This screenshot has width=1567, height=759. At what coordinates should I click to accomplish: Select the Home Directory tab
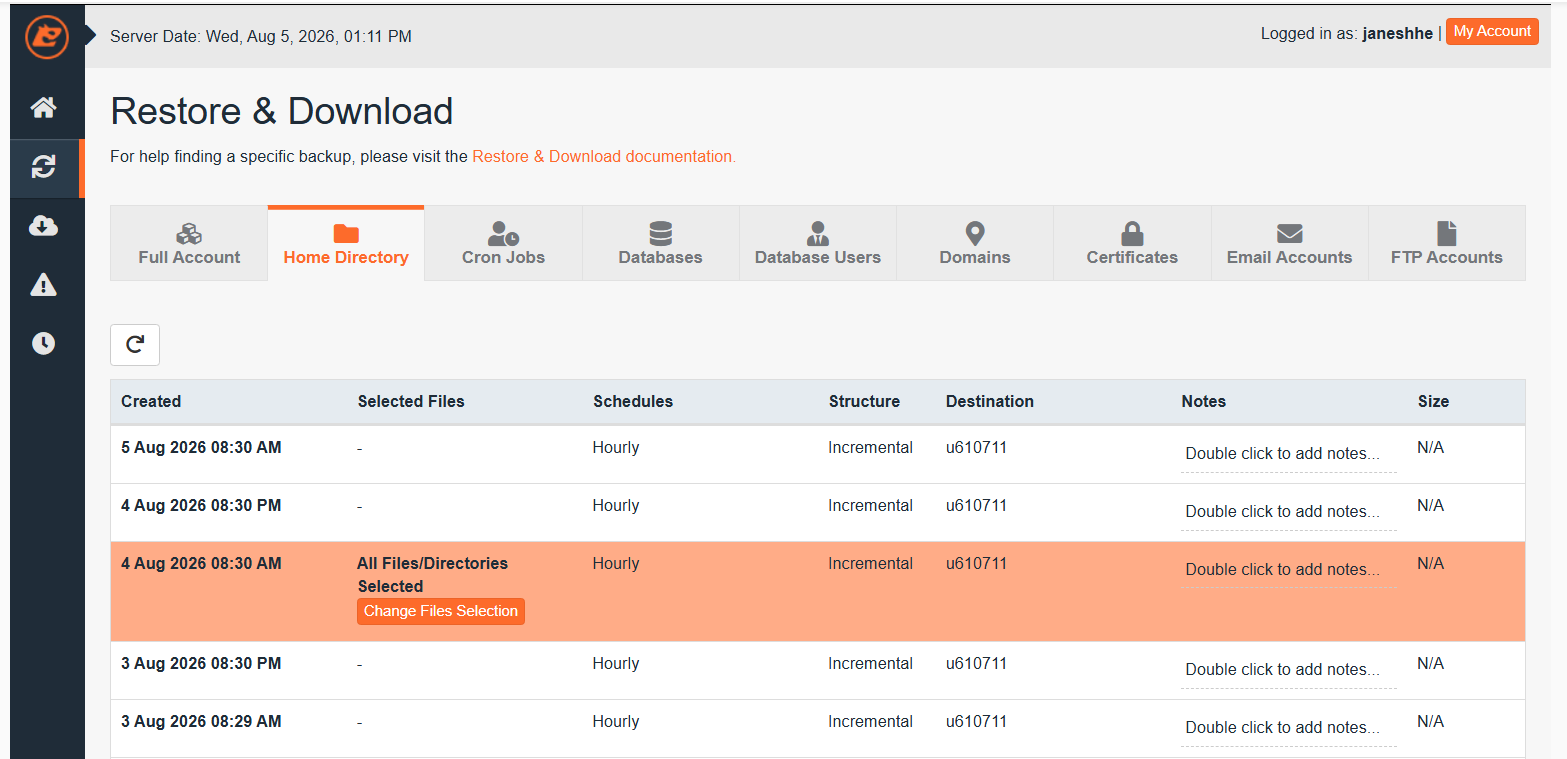click(346, 243)
